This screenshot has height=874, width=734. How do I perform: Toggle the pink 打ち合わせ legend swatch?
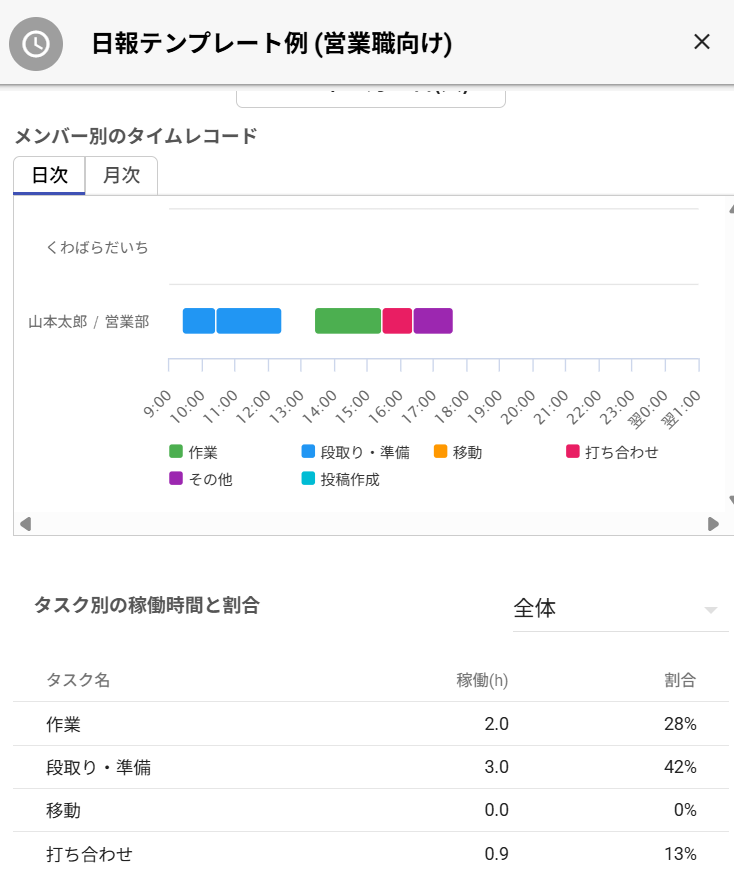572,451
